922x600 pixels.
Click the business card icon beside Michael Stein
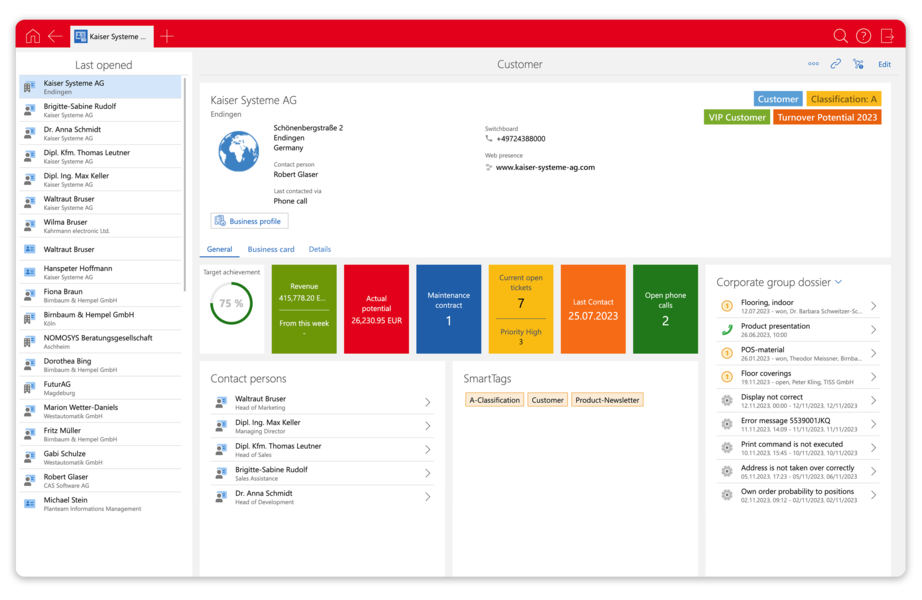29,504
